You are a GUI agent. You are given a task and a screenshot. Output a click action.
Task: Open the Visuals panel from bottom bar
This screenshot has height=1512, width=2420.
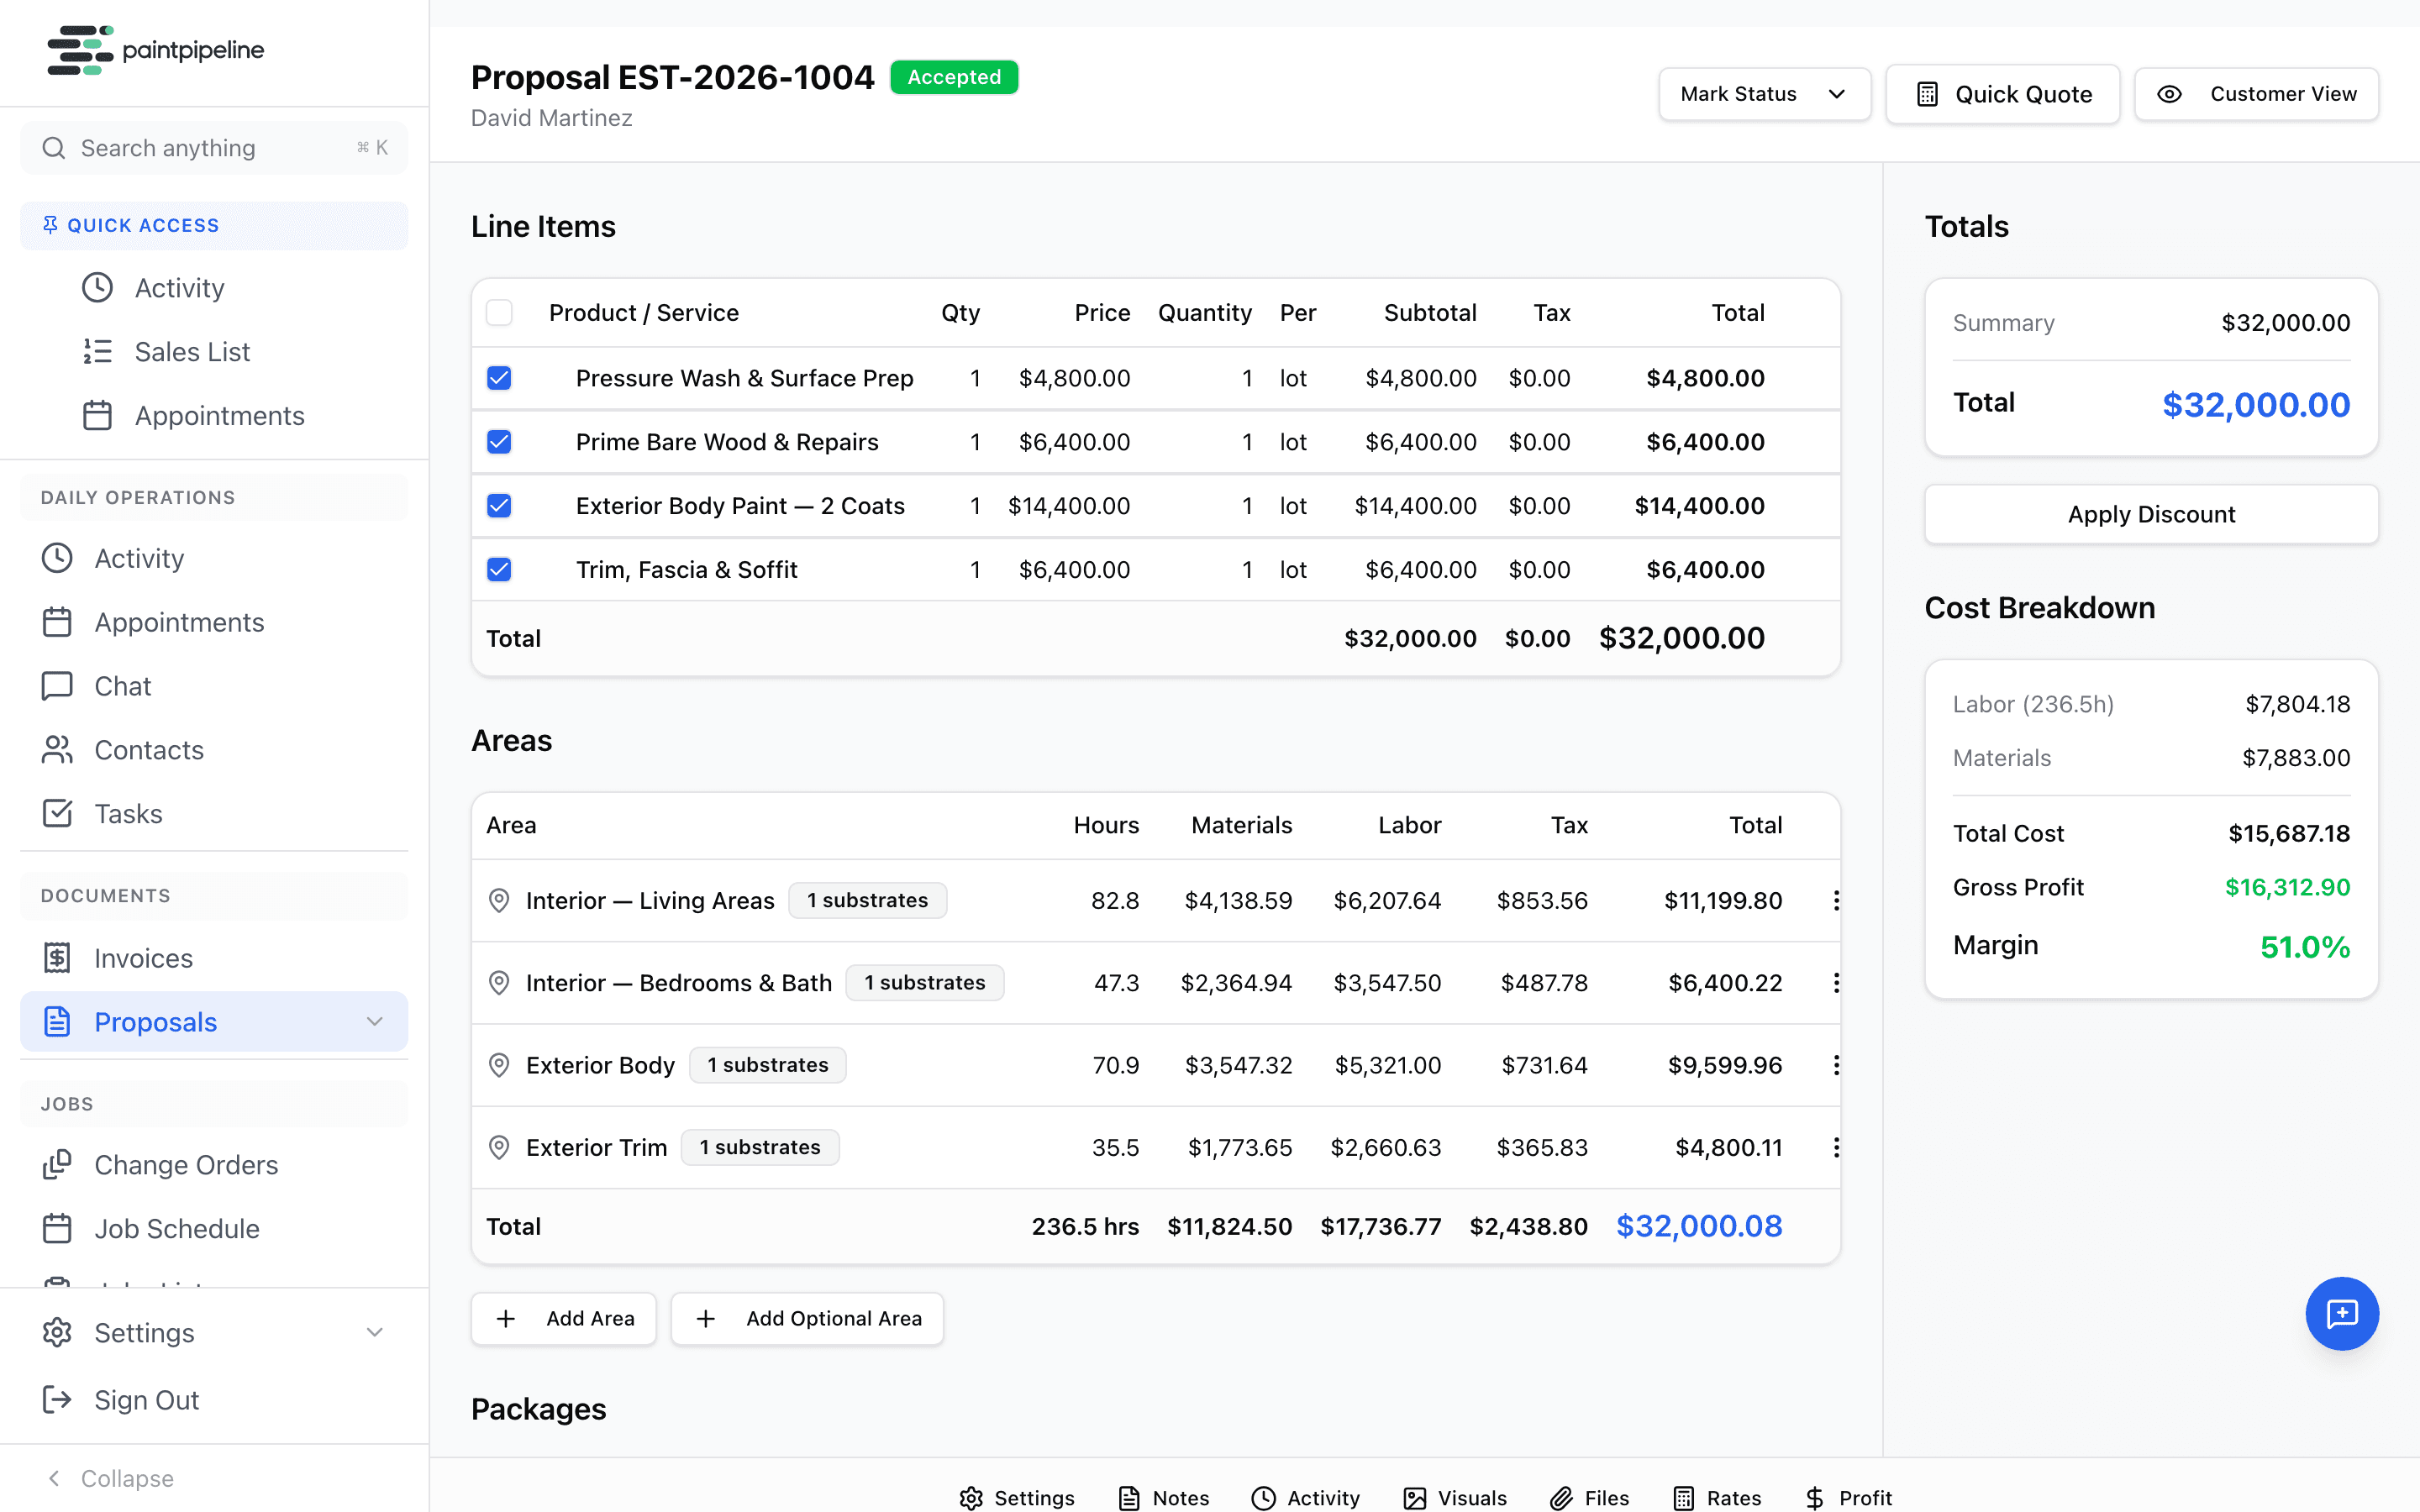pyautogui.click(x=1415, y=1497)
